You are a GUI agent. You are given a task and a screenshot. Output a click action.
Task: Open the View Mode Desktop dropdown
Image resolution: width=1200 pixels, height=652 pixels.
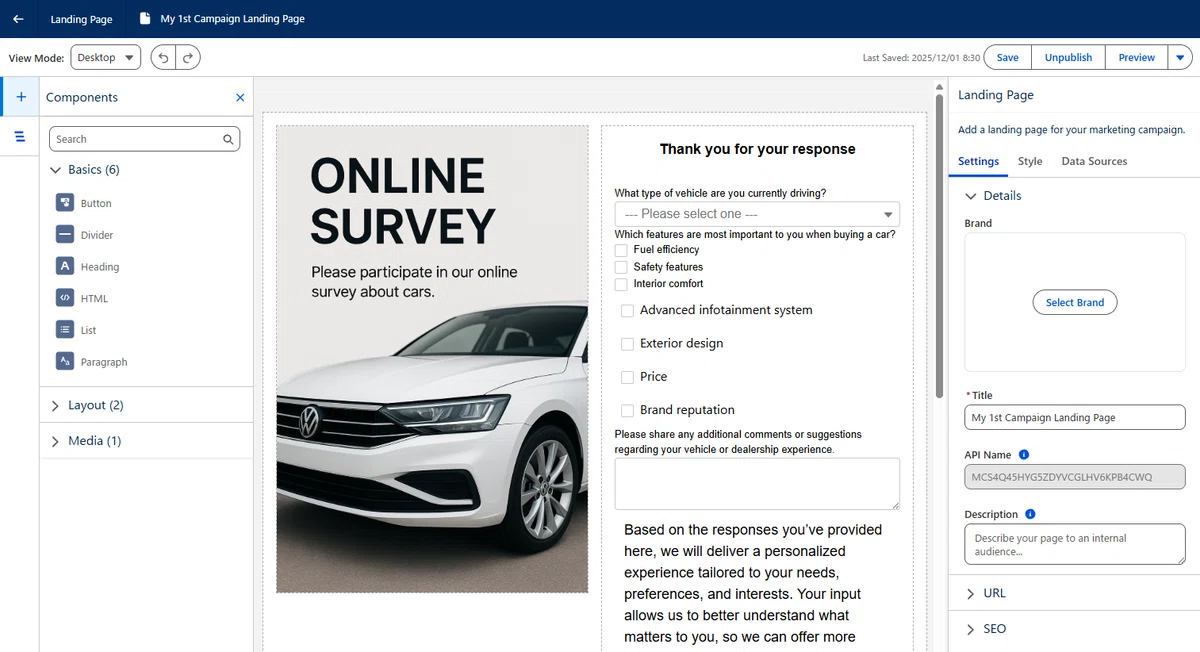point(105,58)
